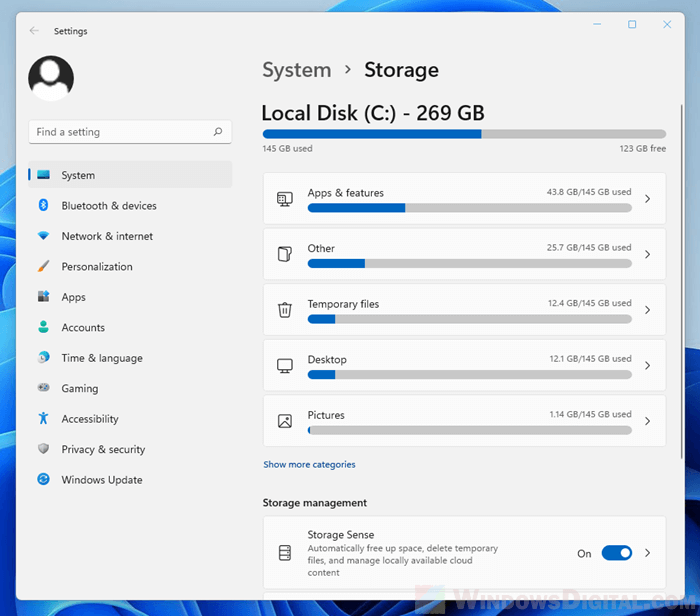Image resolution: width=700 pixels, height=616 pixels.
Task: Click the Other category file icon
Action: point(285,254)
